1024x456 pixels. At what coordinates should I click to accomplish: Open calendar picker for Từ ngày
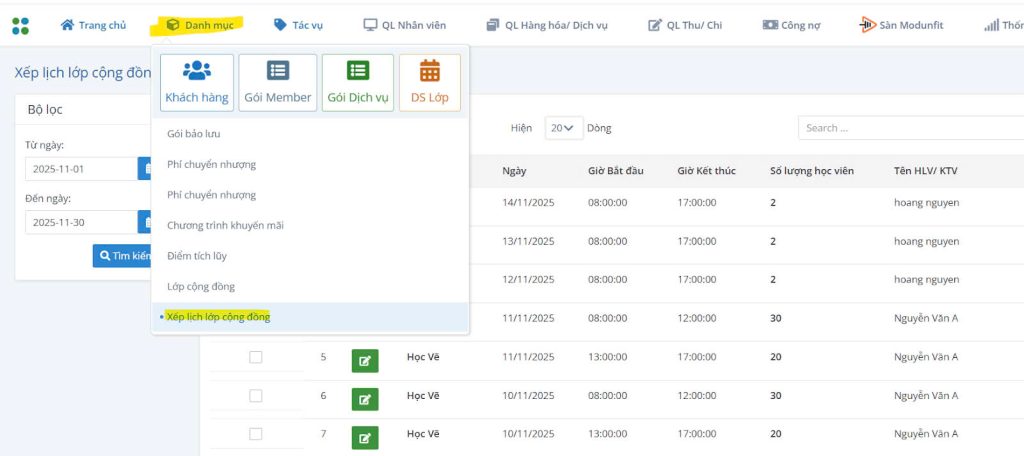click(146, 169)
